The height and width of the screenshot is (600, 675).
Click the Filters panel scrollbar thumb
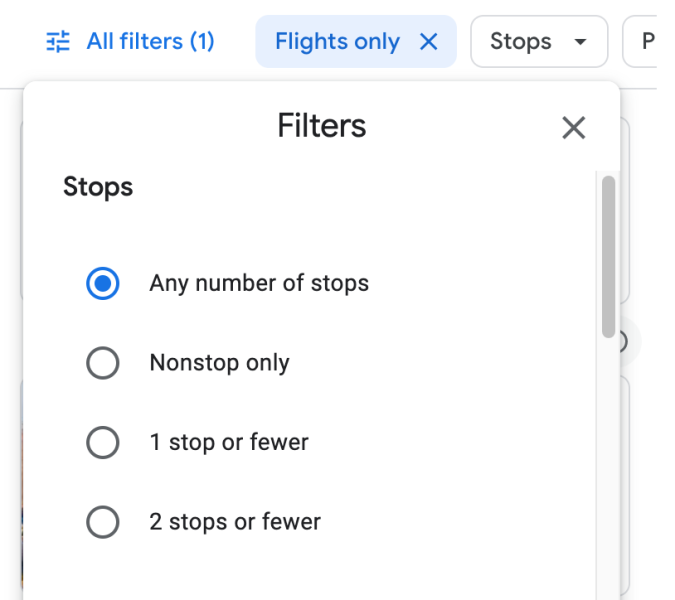coord(608,255)
